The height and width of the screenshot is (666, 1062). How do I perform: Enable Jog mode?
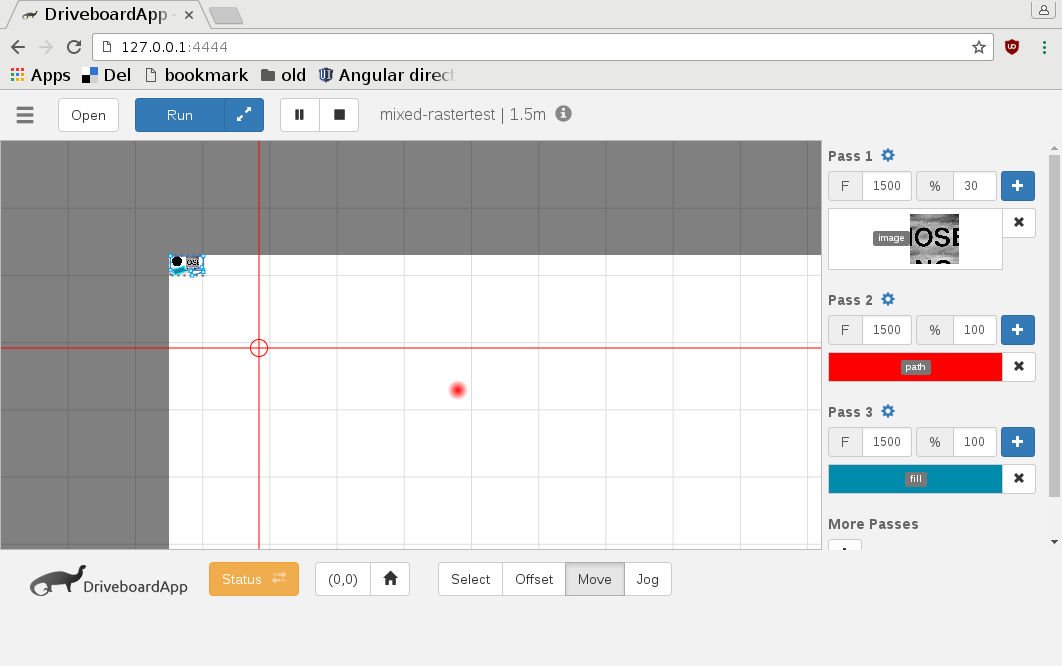pos(647,579)
